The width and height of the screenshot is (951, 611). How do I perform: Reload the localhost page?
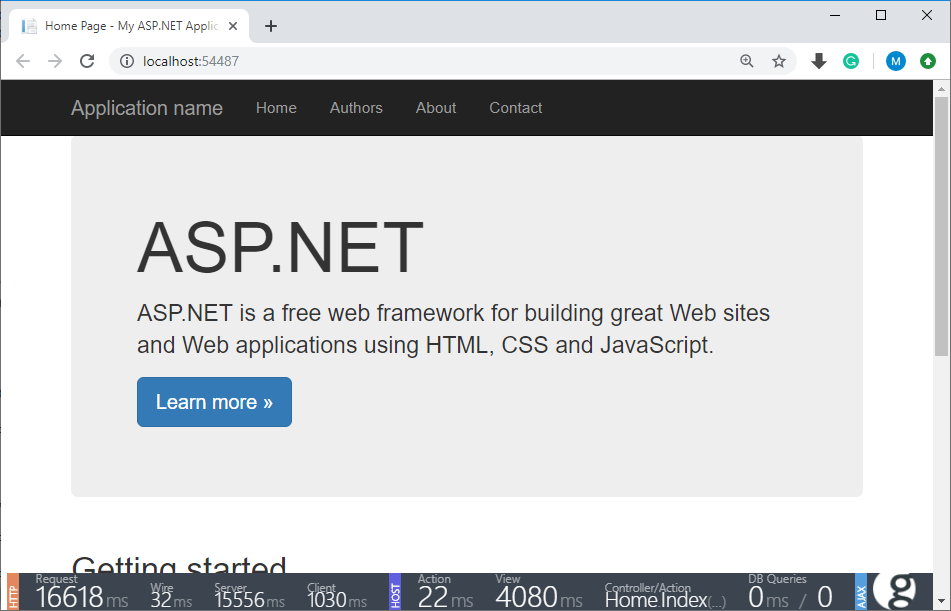[87, 61]
